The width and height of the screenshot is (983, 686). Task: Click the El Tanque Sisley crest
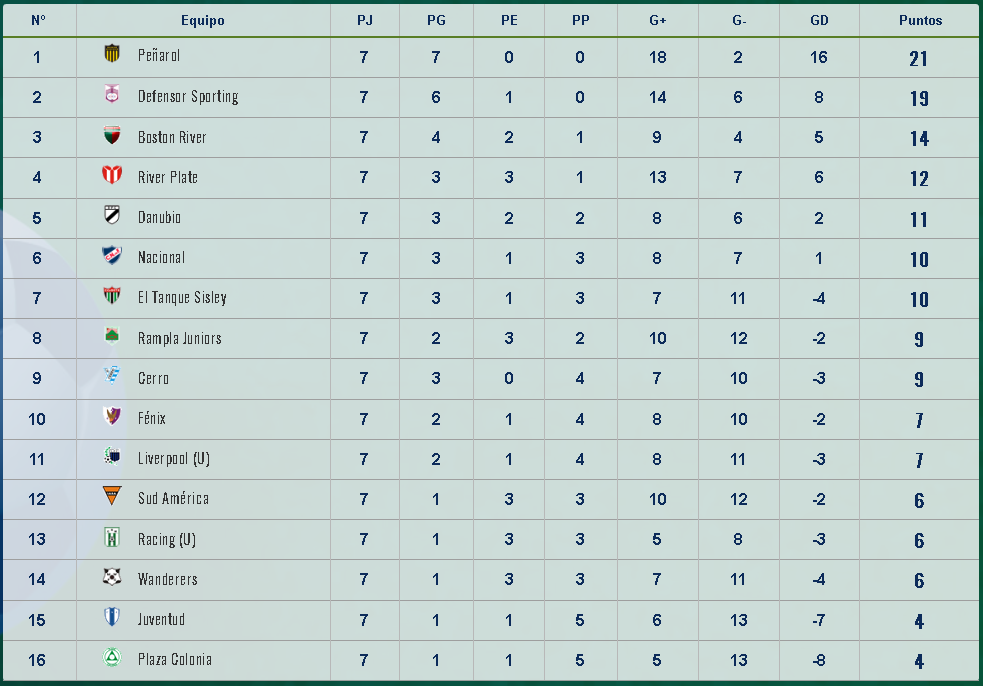[112, 296]
